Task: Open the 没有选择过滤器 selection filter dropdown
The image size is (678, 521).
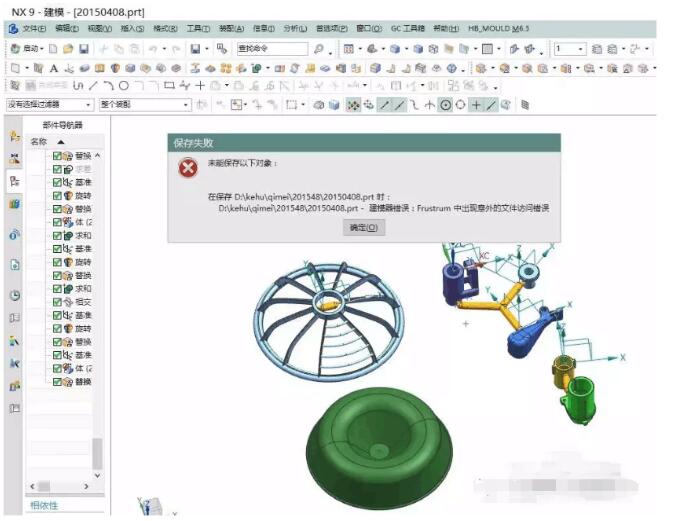Action: pyautogui.click(x=48, y=105)
